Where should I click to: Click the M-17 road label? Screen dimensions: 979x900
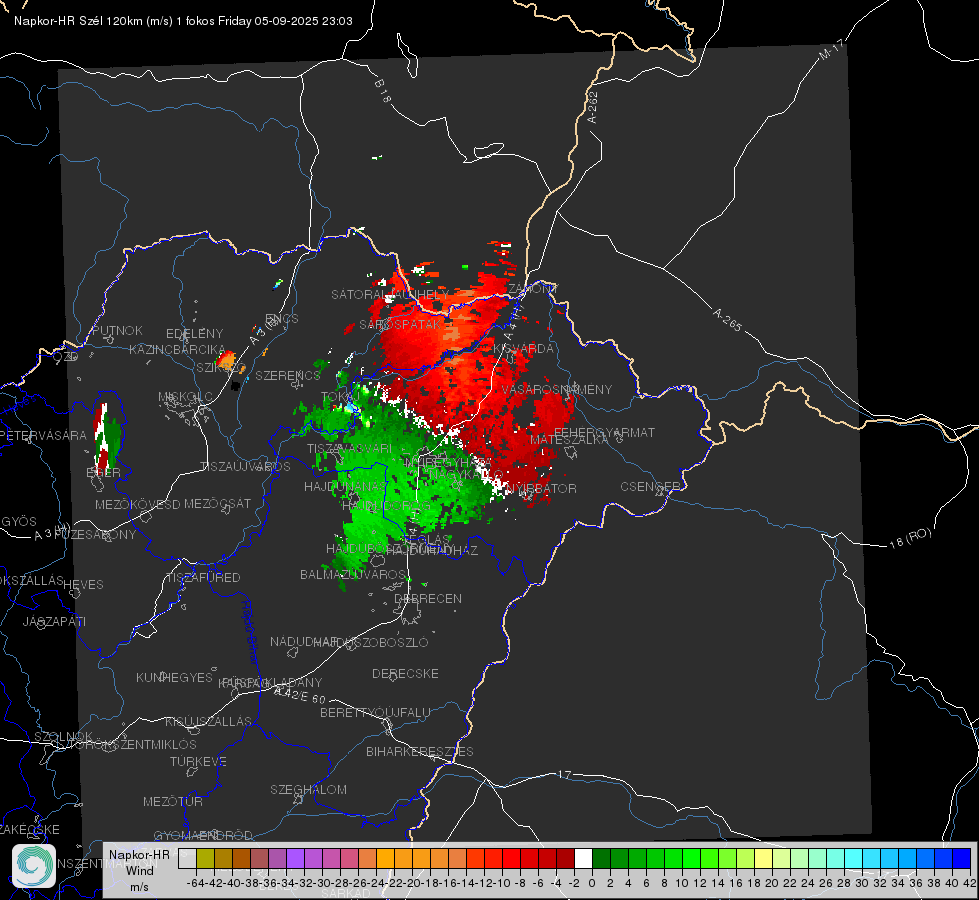[832, 49]
